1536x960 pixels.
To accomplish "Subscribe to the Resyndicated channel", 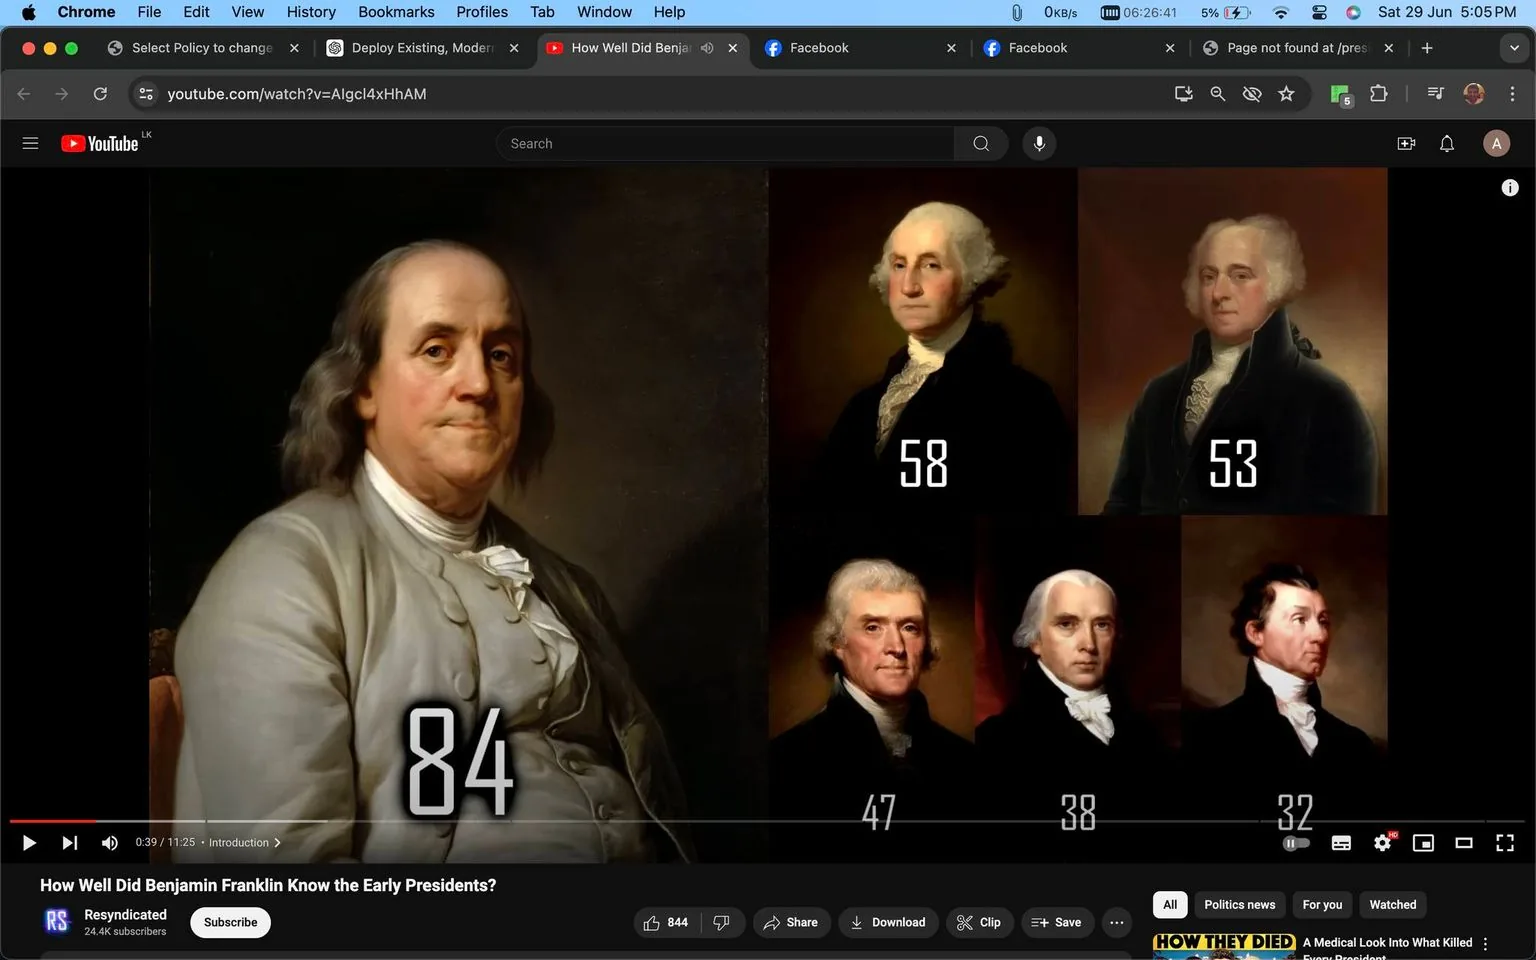I will click(229, 922).
